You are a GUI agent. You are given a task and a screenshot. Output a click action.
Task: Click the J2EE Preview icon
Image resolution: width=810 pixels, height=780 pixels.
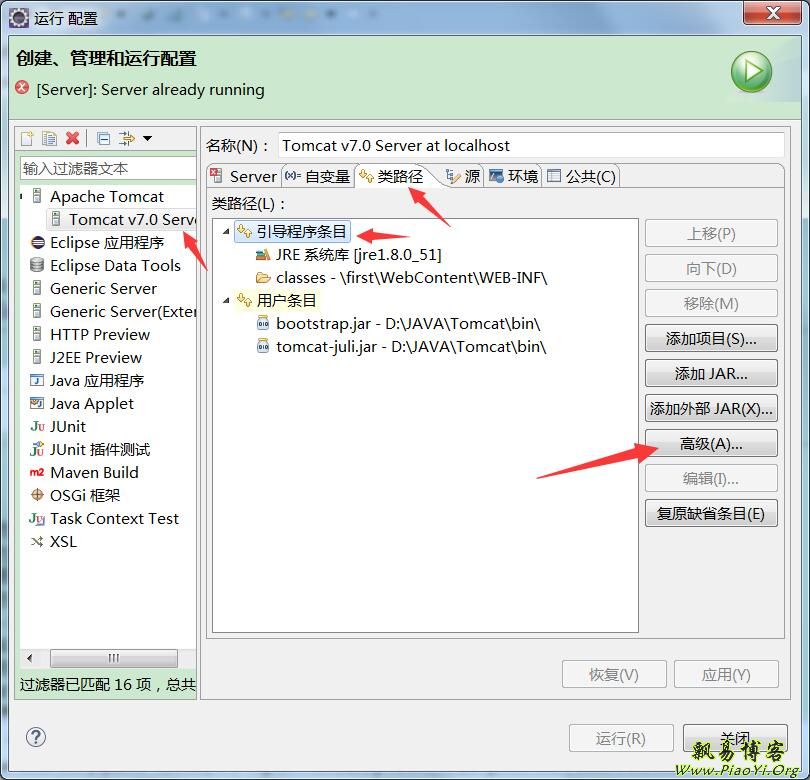(37, 357)
